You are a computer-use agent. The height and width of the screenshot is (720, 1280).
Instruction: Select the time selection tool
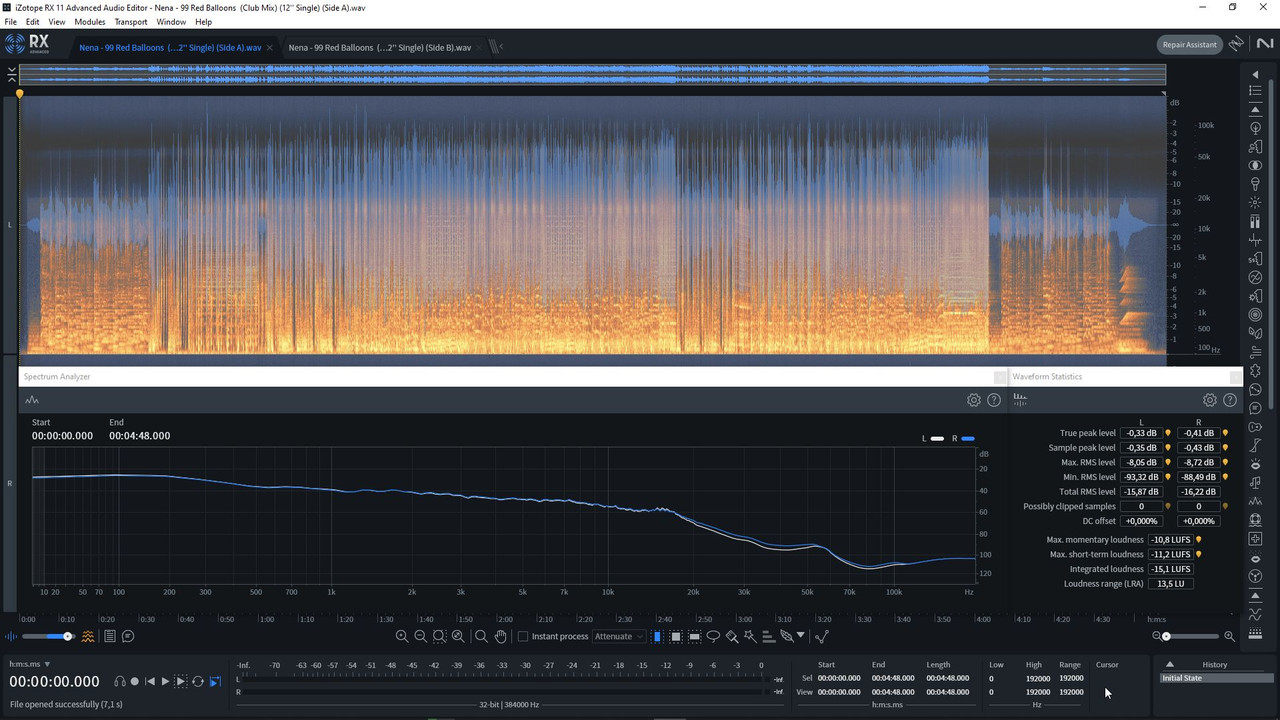(x=657, y=636)
